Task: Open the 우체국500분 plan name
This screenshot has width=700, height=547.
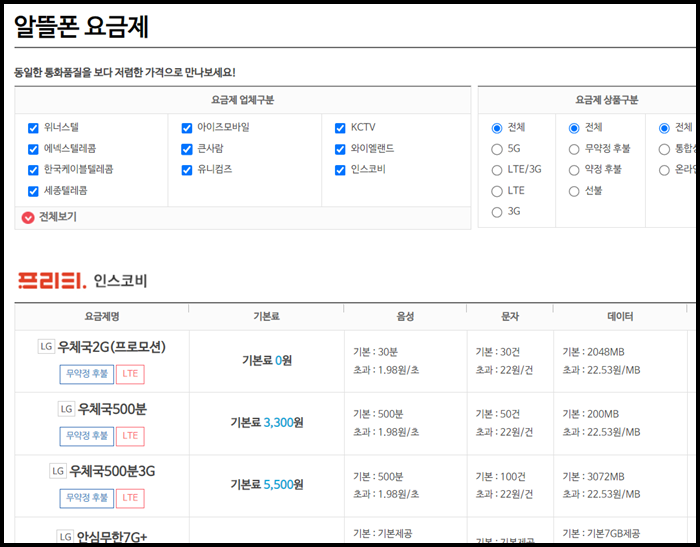Action: click(112, 409)
